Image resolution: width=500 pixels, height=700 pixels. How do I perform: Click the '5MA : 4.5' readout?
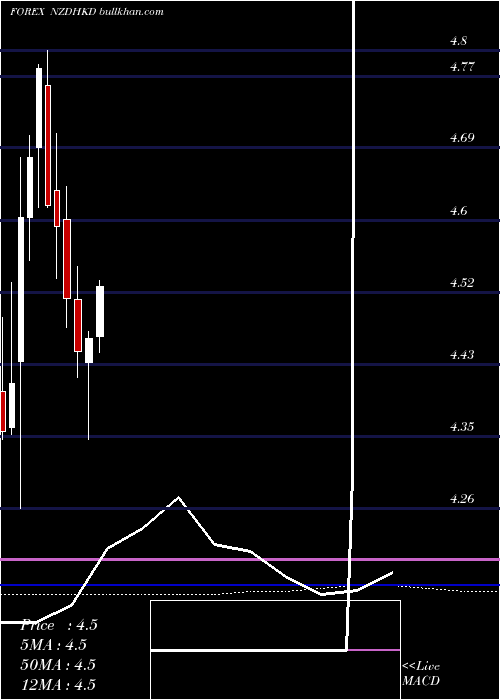(x=54, y=645)
